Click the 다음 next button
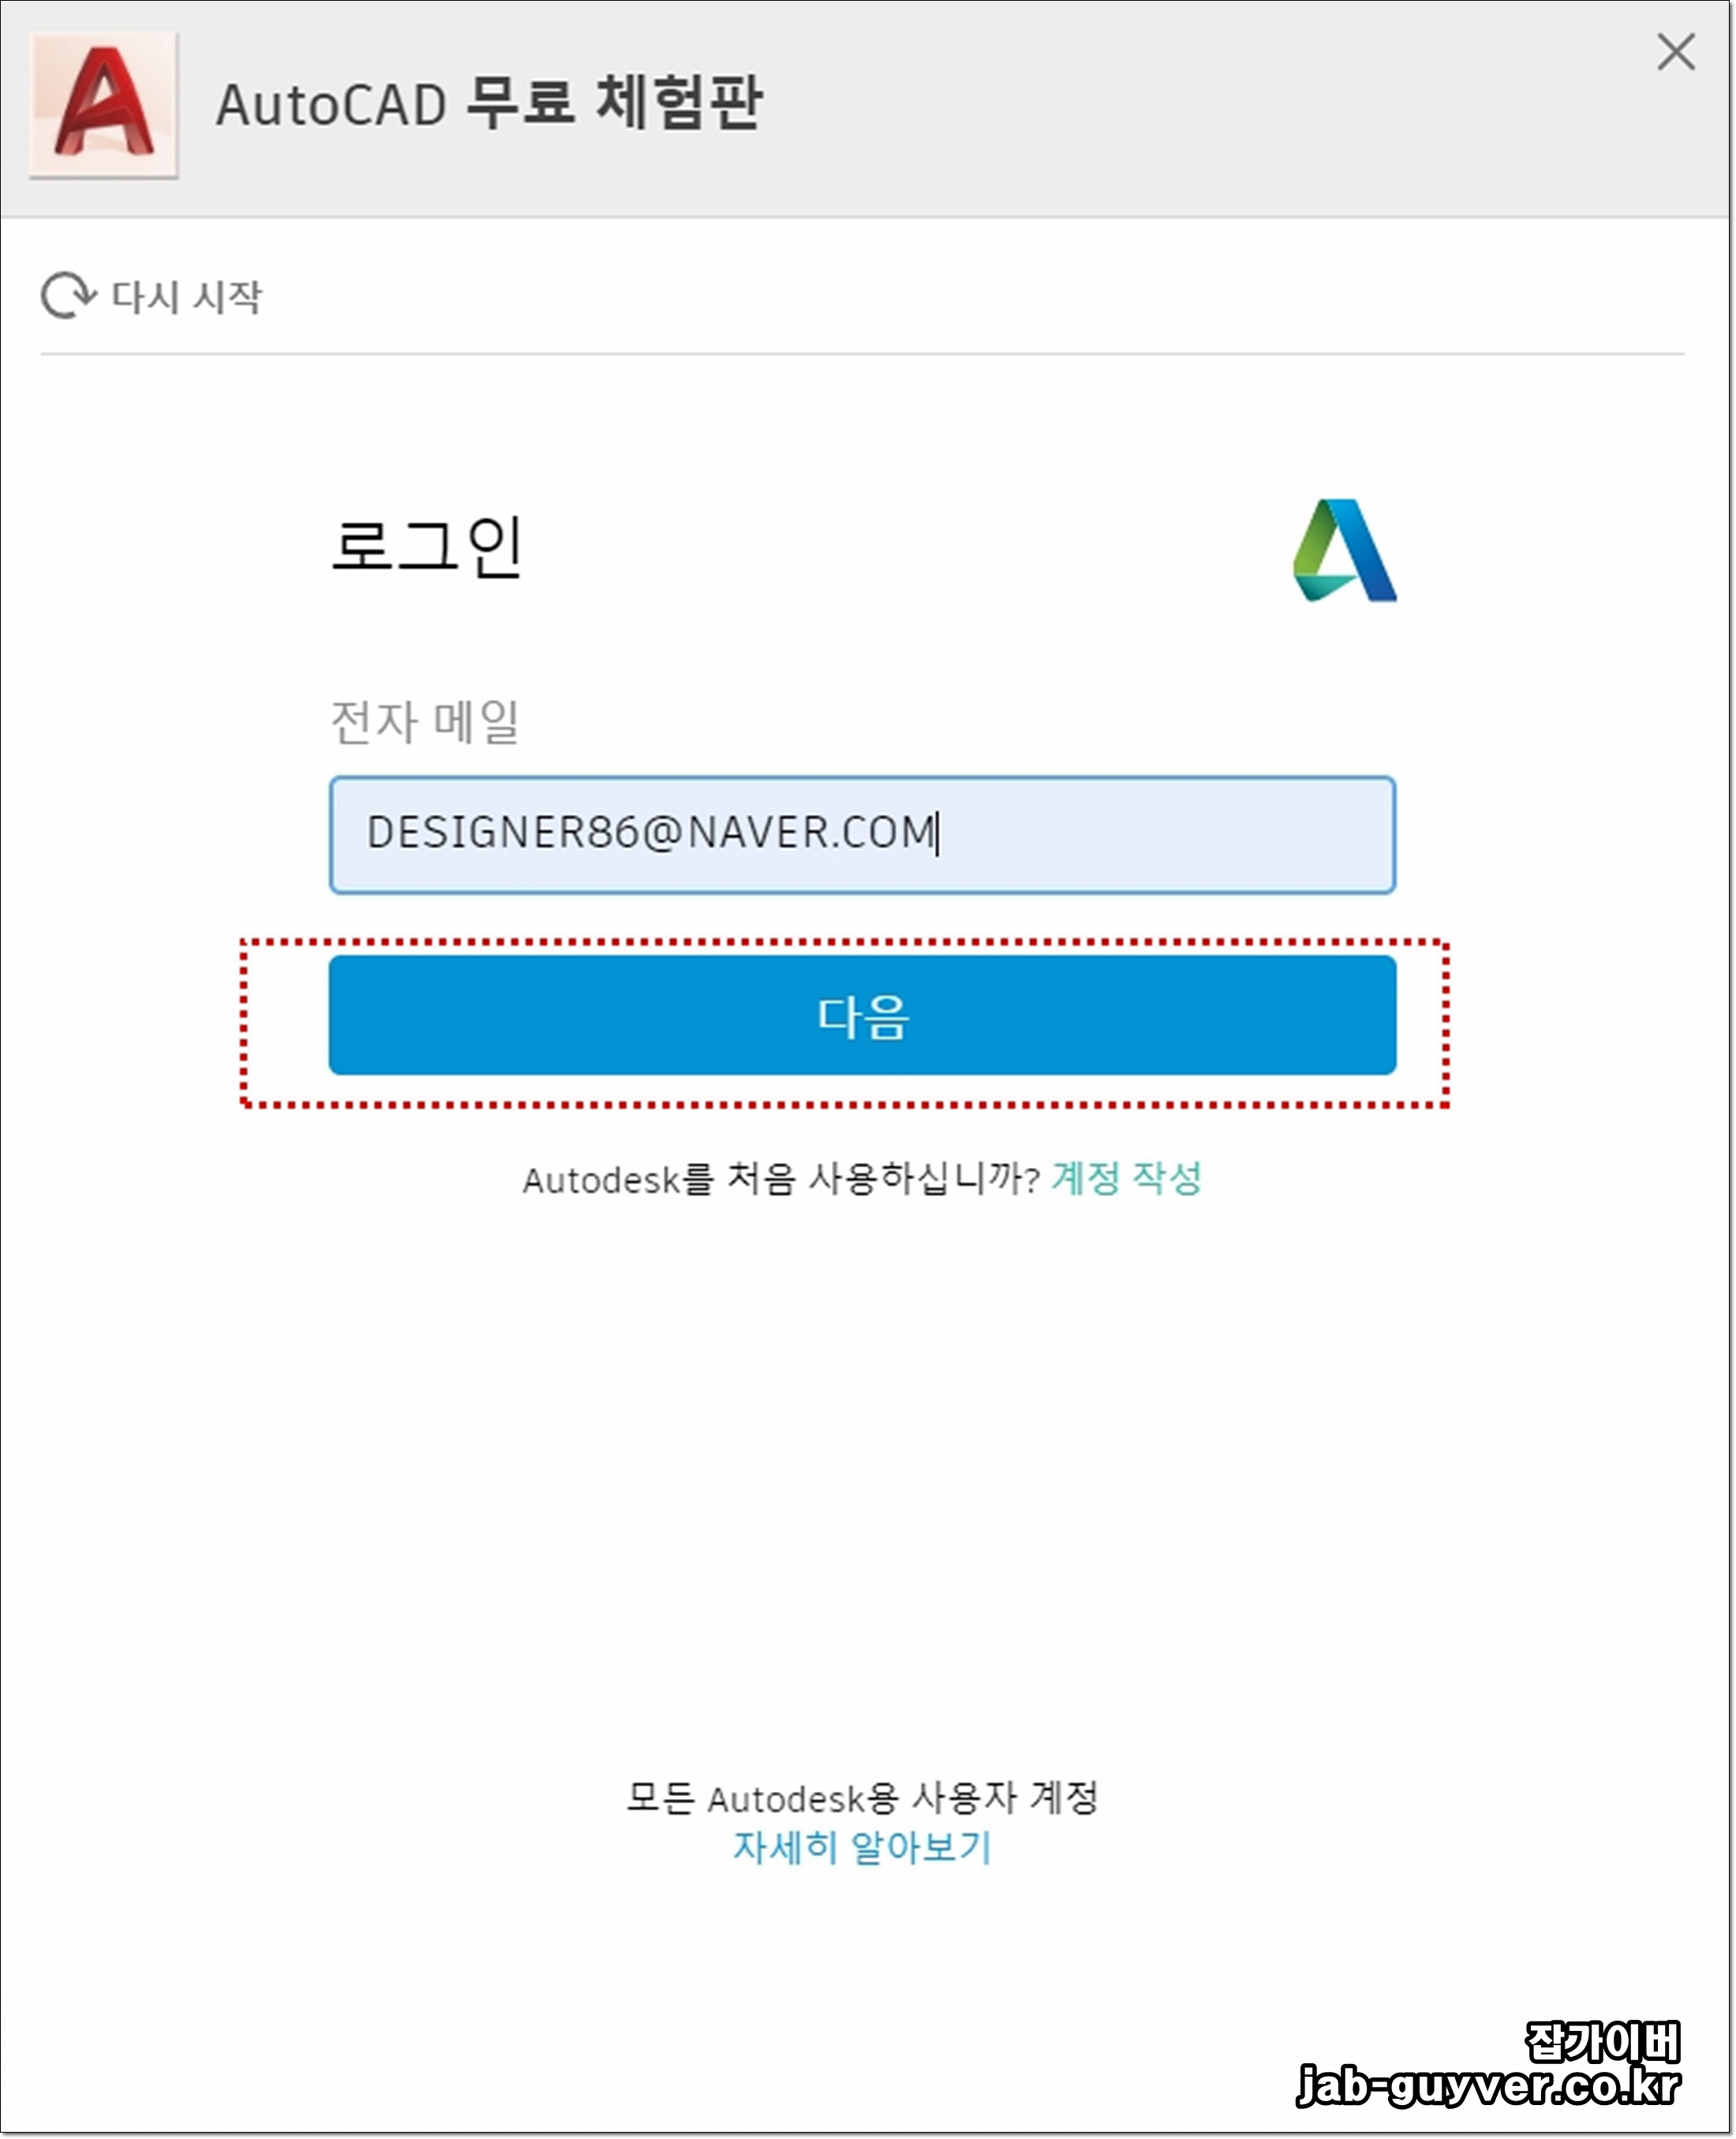 click(863, 1015)
